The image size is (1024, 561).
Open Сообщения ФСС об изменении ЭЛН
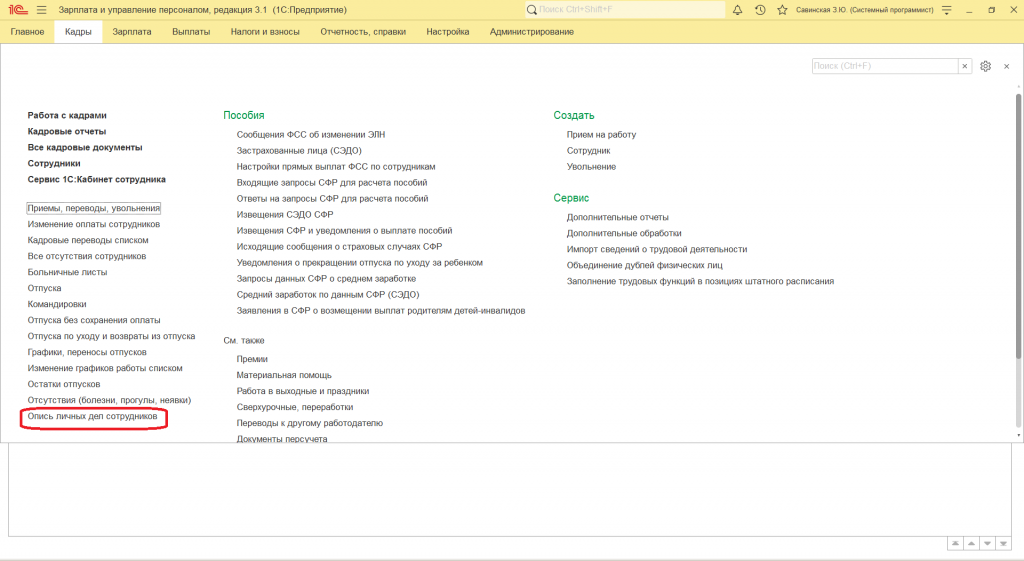(311, 135)
